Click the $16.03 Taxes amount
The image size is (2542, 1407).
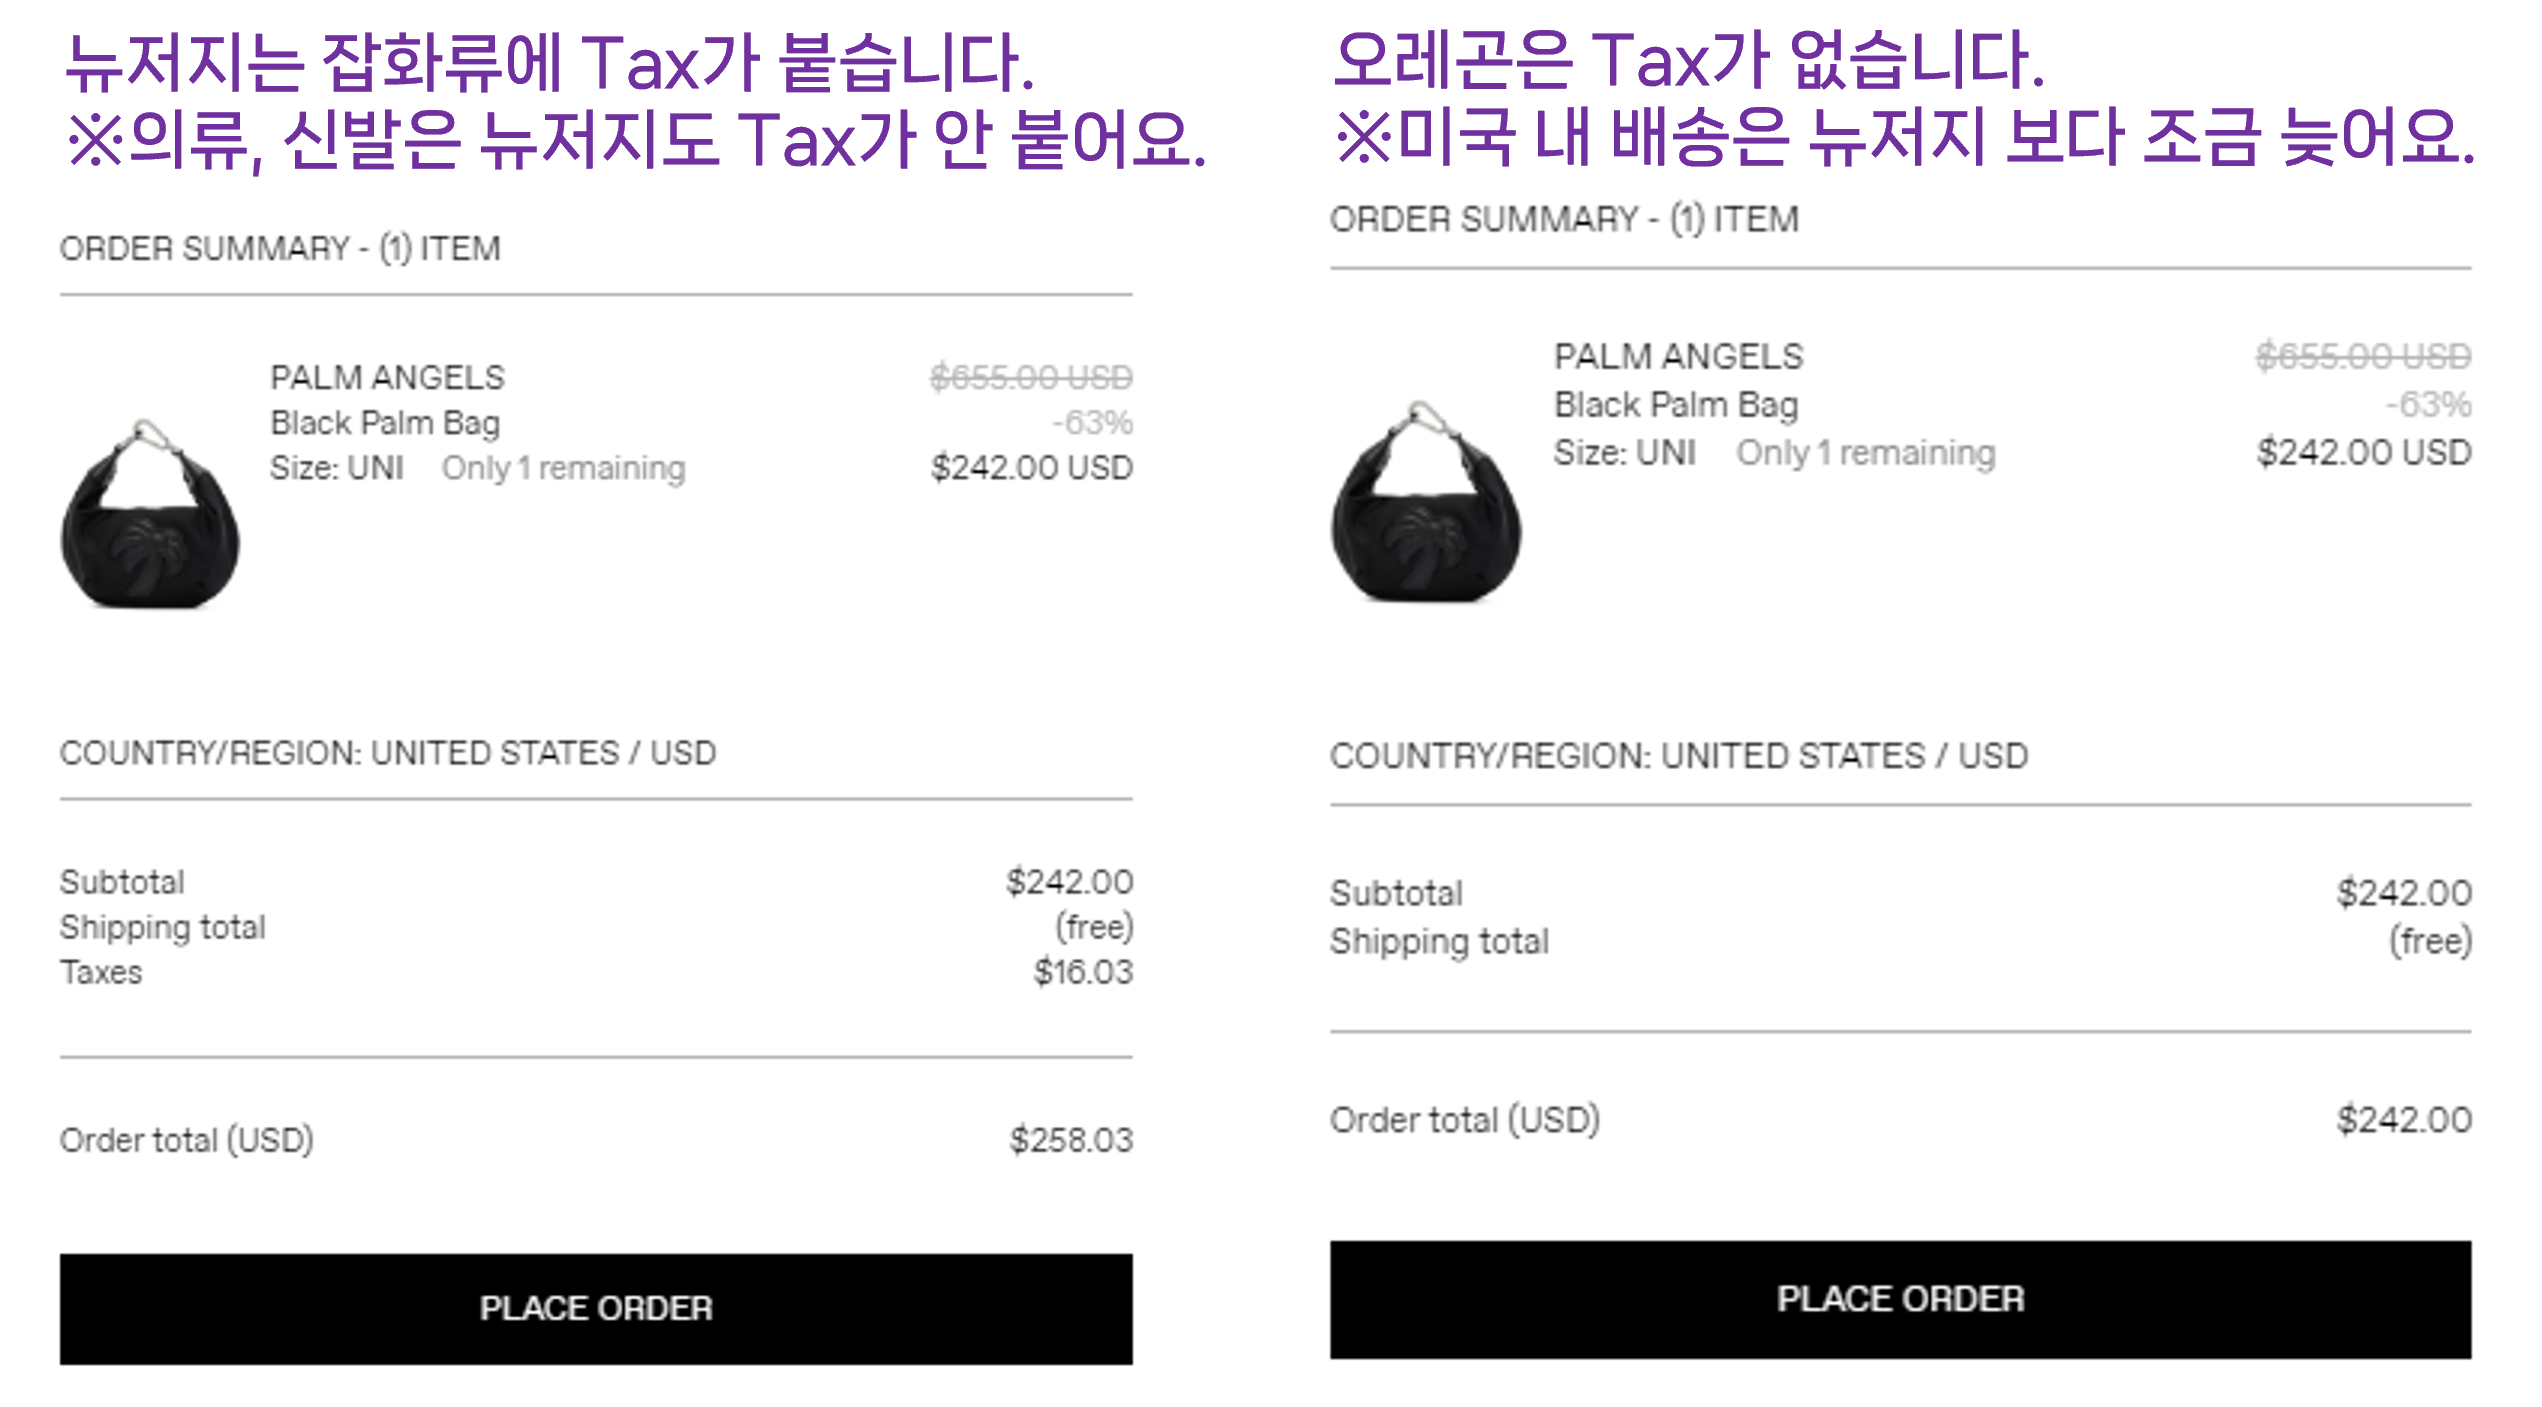pyautogui.click(x=1083, y=972)
